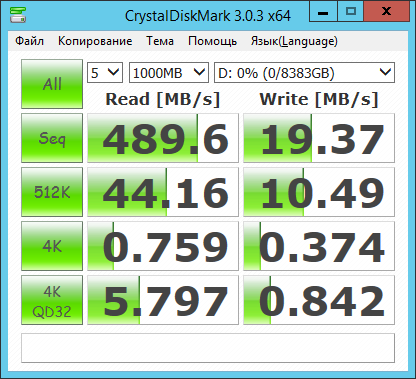This screenshot has width=416, height=379.
Task: Select the 4K QD32 read result 5.797
Action: tap(163, 300)
